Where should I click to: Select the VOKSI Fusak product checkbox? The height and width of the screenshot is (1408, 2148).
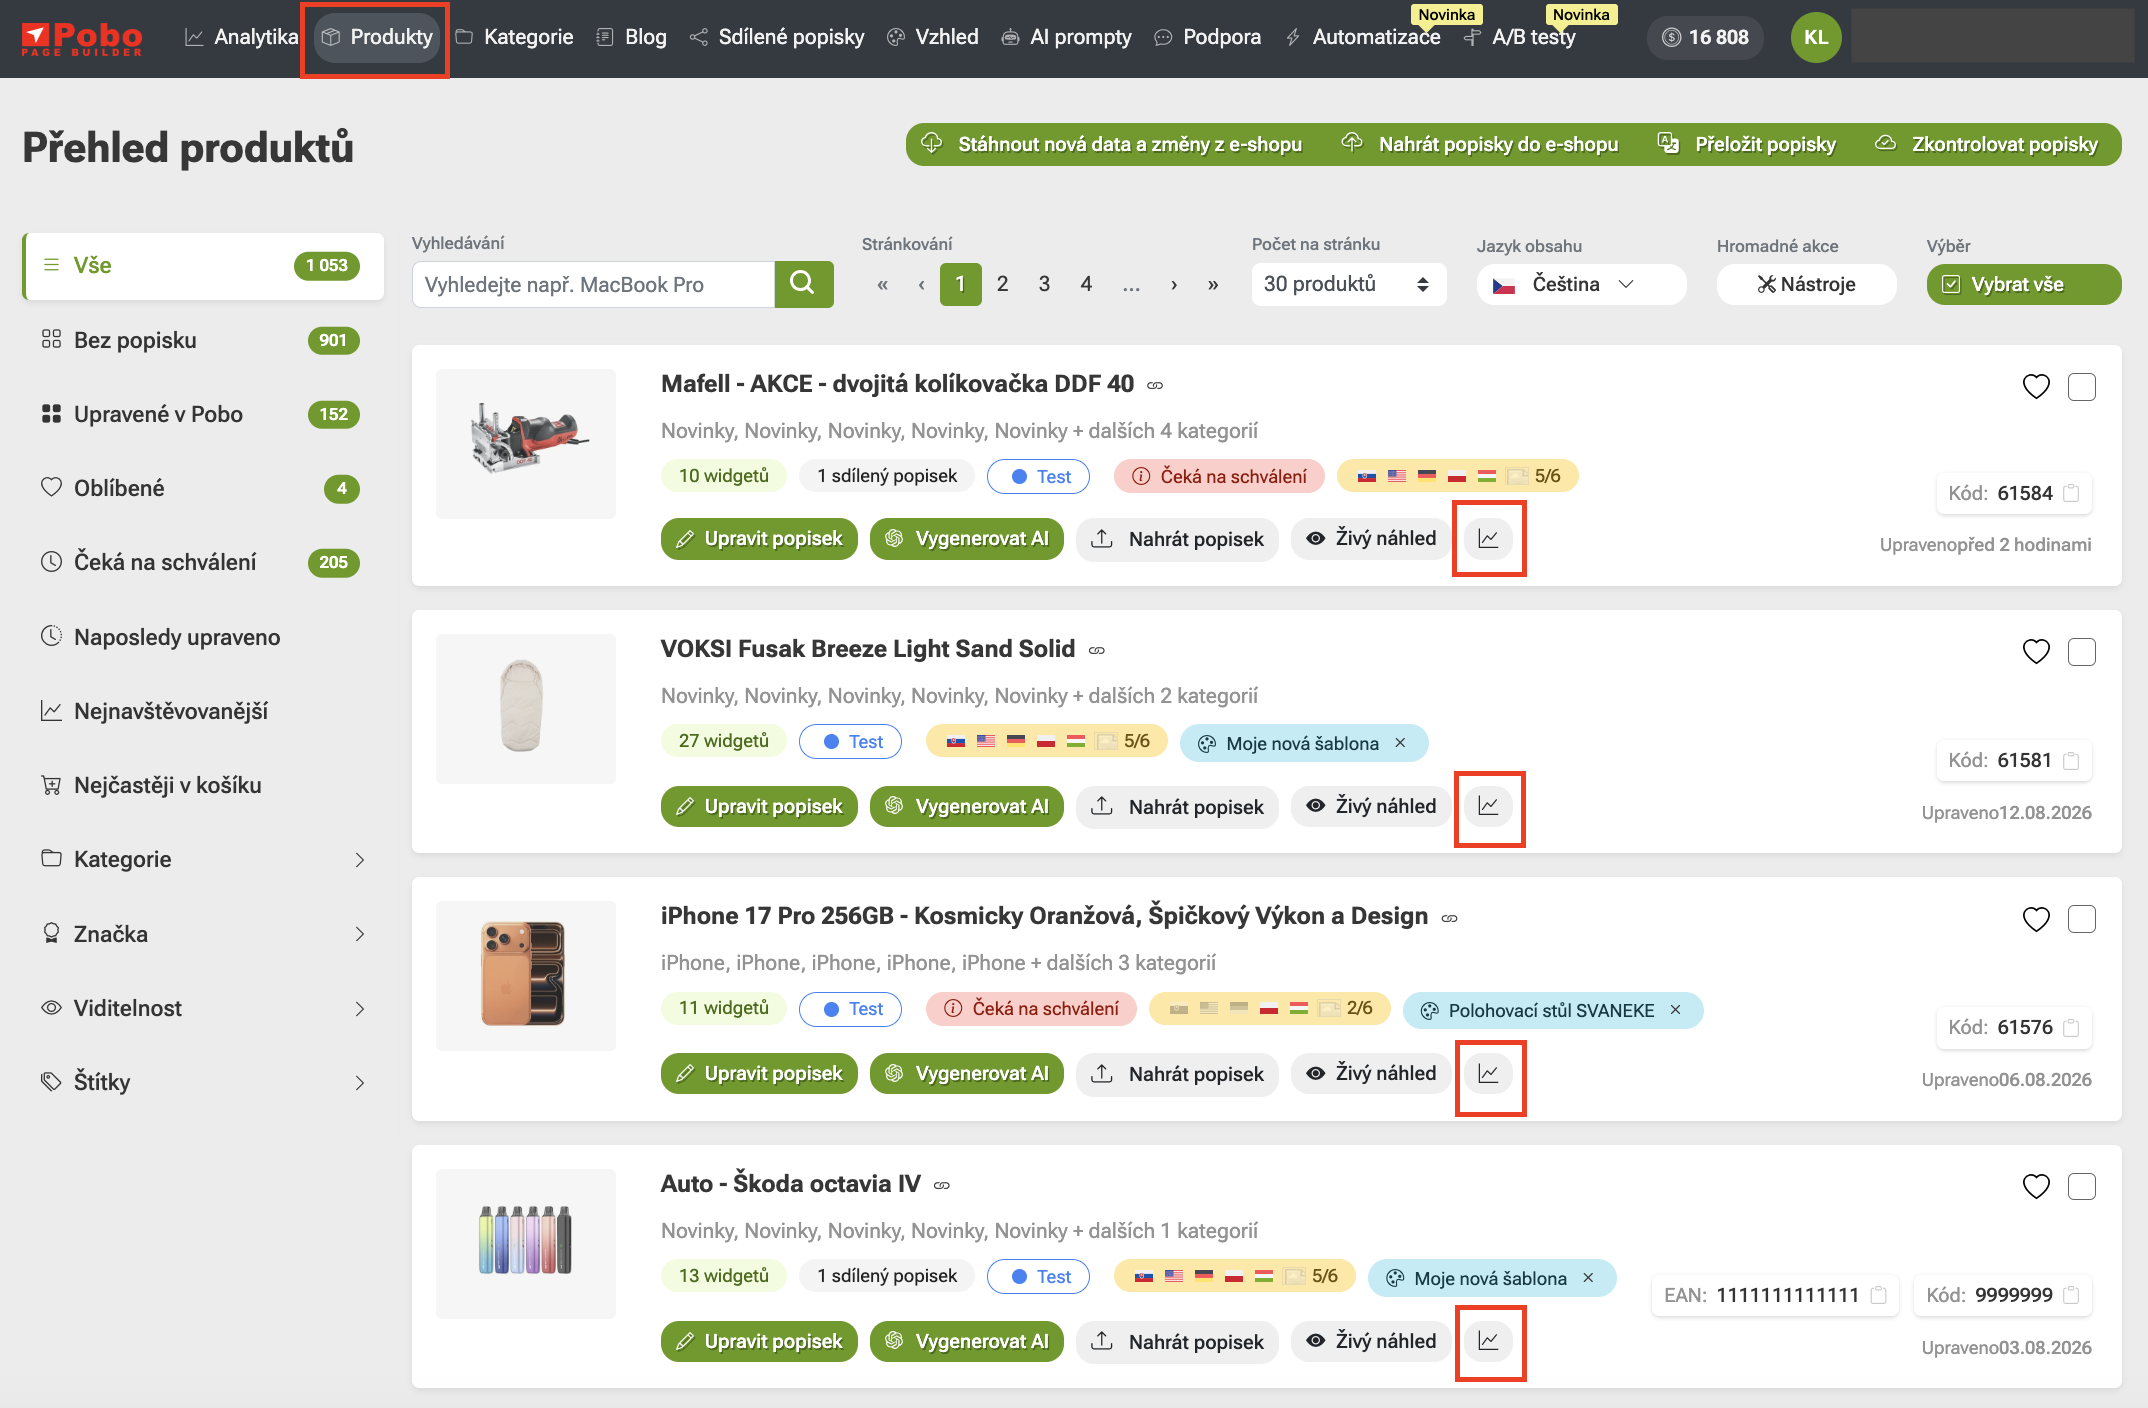click(2082, 652)
